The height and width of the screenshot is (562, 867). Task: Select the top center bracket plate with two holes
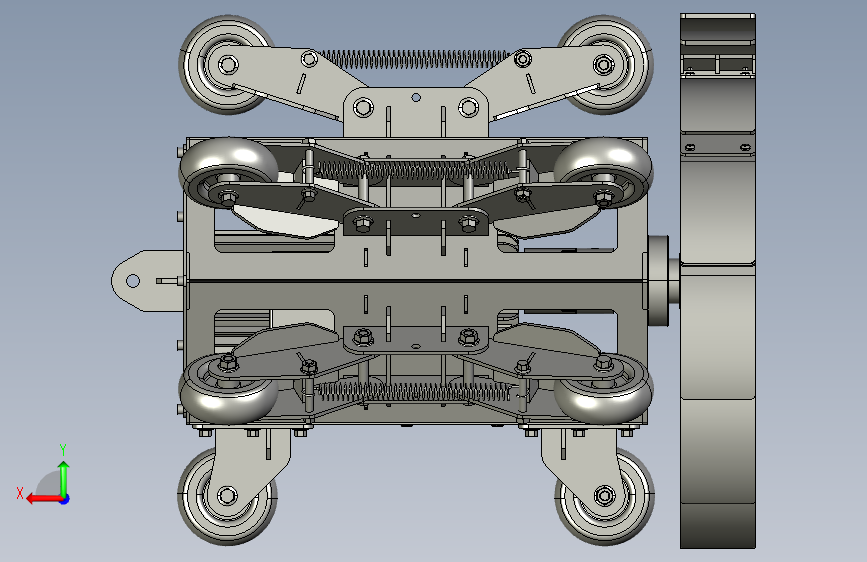coord(415,112)
